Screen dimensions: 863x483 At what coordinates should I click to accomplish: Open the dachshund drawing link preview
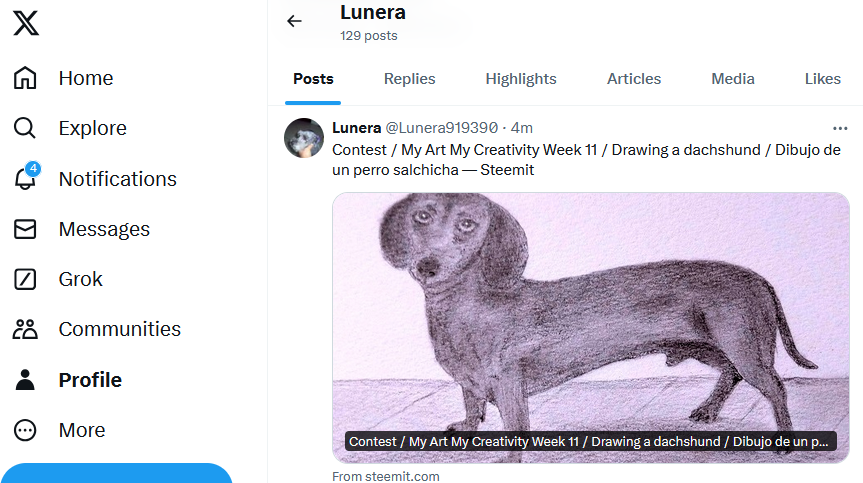pos(590,327)
